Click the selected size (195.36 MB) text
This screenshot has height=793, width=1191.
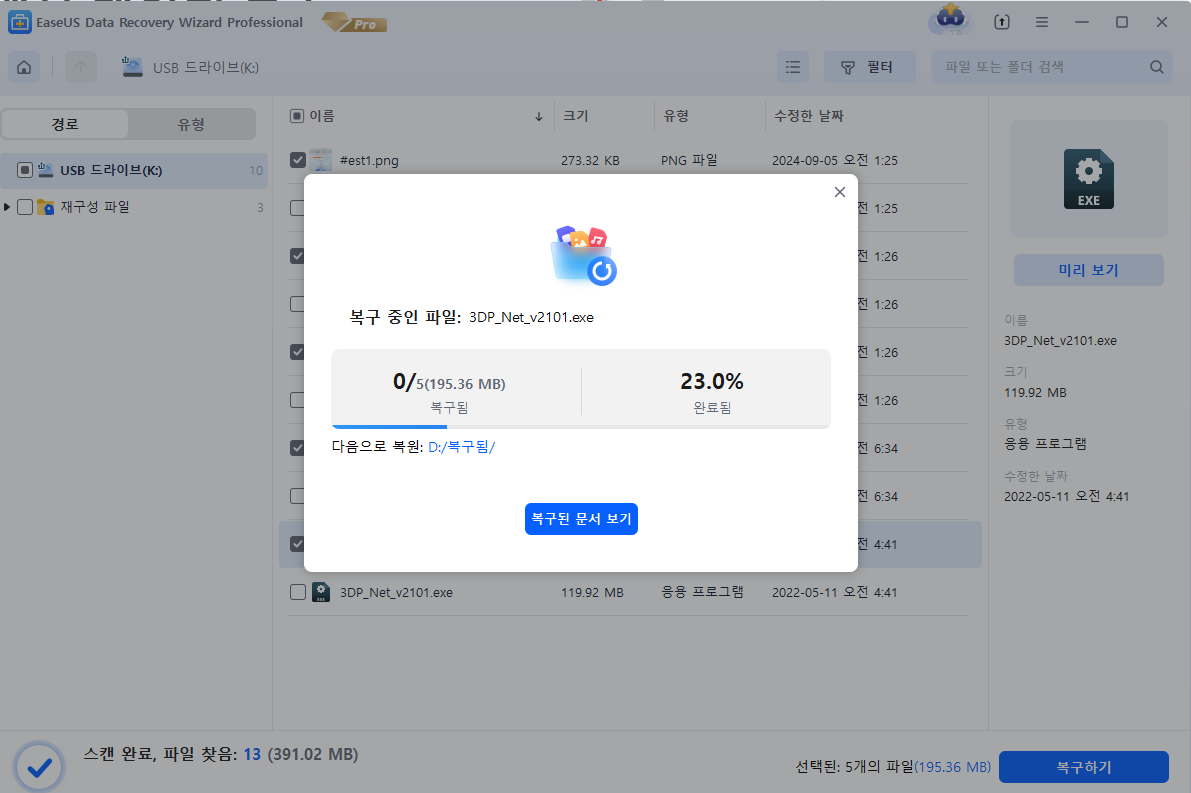point(952,767)
